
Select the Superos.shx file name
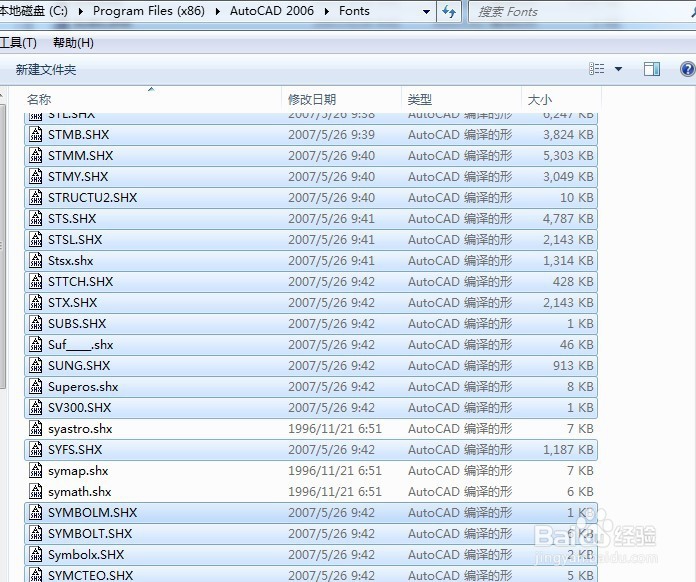click(x=83, y=387)
